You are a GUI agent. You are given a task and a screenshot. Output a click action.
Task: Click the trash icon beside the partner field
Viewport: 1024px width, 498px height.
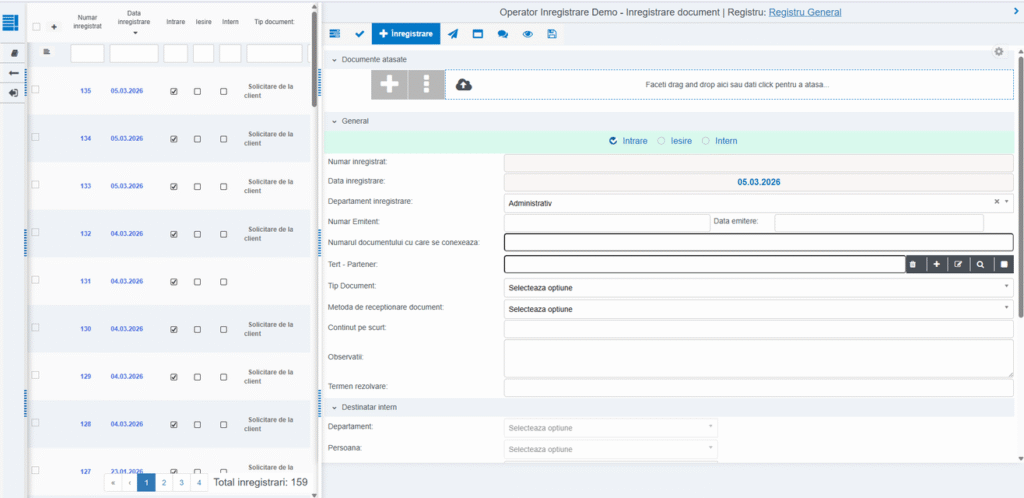(x=912, y=264)
